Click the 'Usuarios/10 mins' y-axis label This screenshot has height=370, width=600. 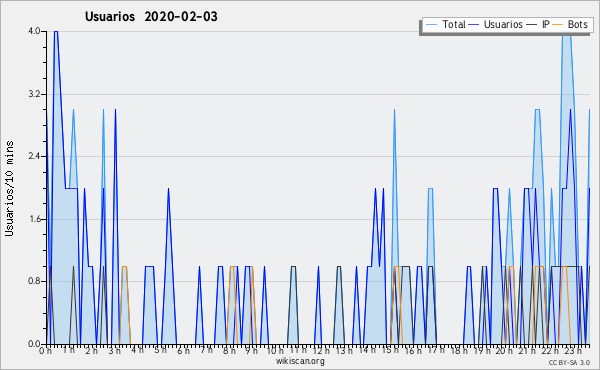[9, 188]
